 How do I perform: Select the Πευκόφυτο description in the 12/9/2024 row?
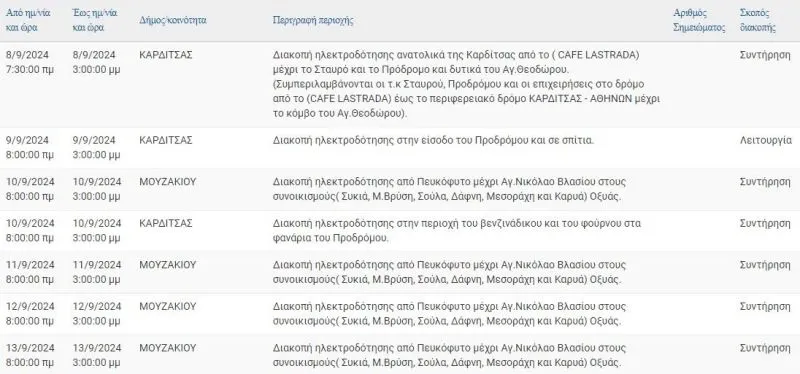449,314
